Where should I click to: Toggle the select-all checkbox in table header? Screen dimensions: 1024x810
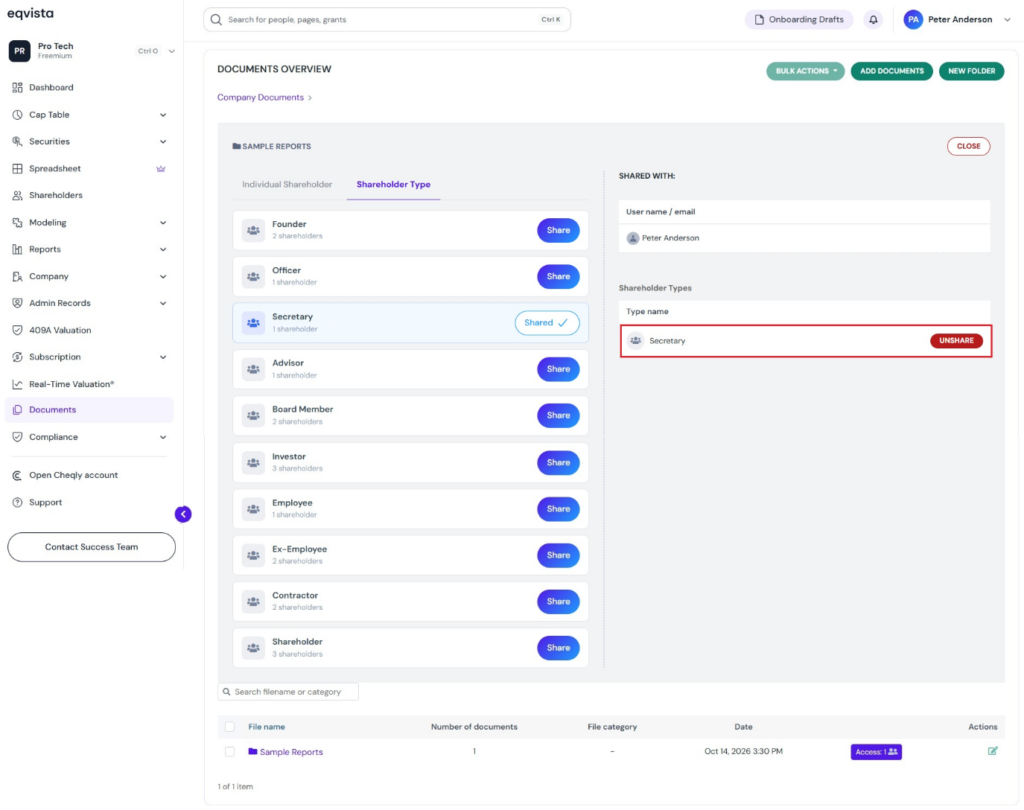tap(230, 726)
